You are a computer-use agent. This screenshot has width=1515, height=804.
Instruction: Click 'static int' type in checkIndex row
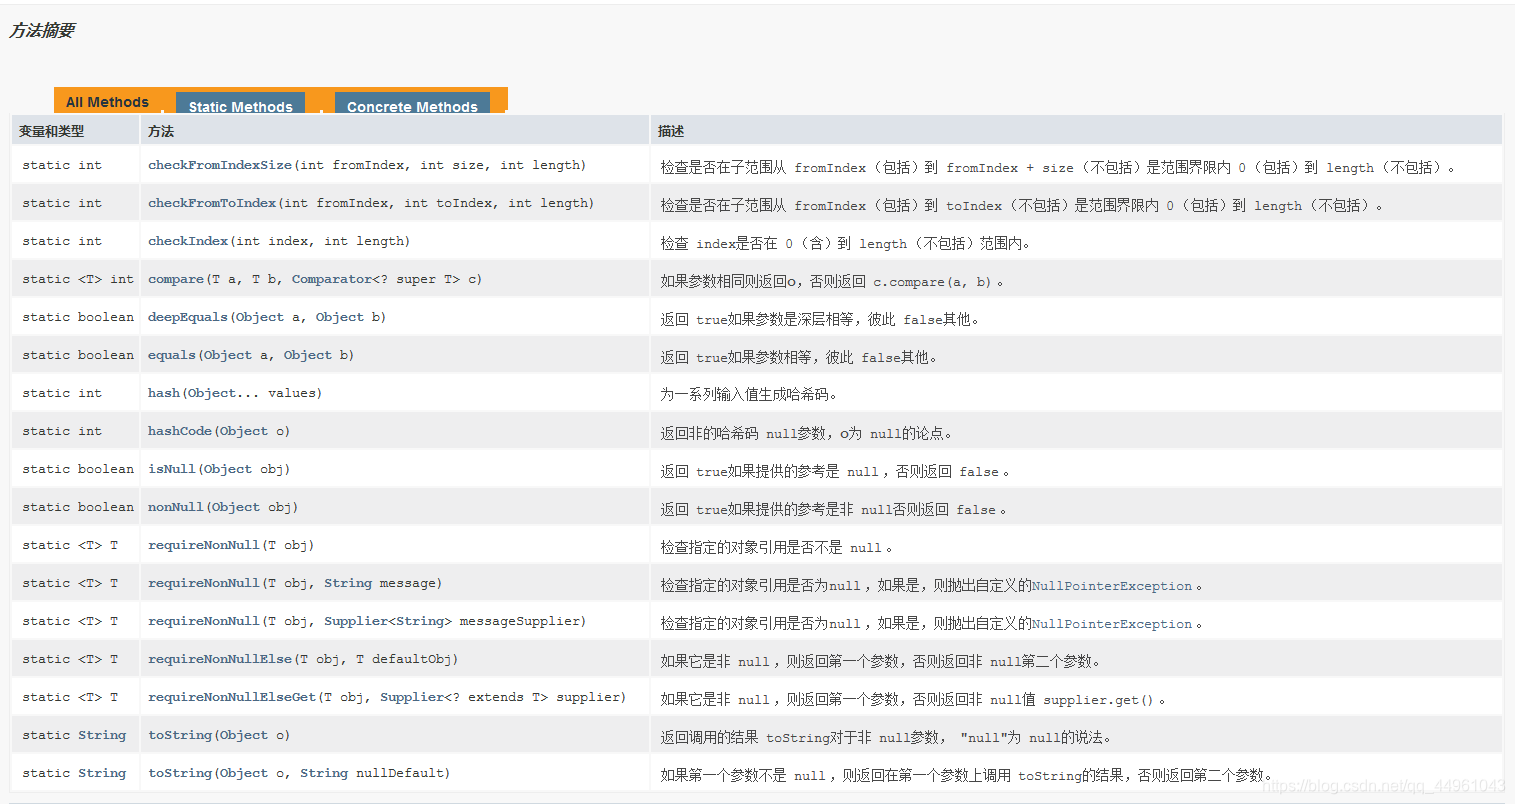(x=62, y=241)
